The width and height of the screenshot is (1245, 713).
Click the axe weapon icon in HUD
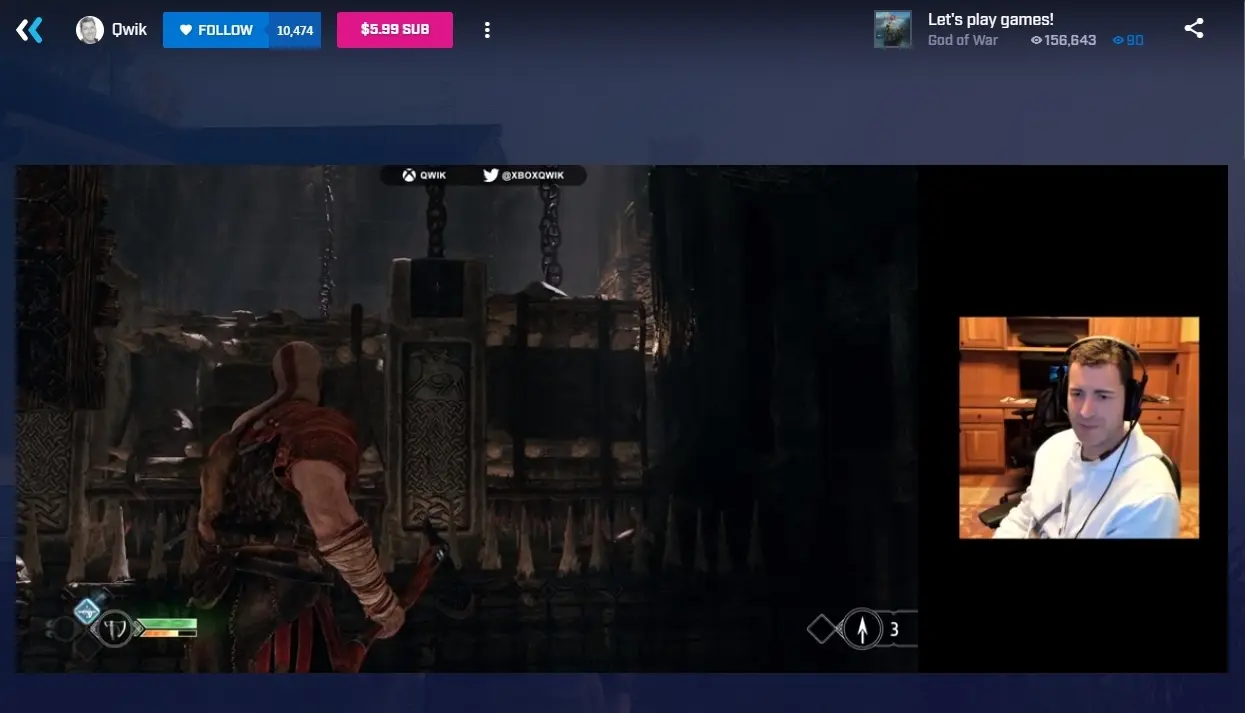[114, 630]
